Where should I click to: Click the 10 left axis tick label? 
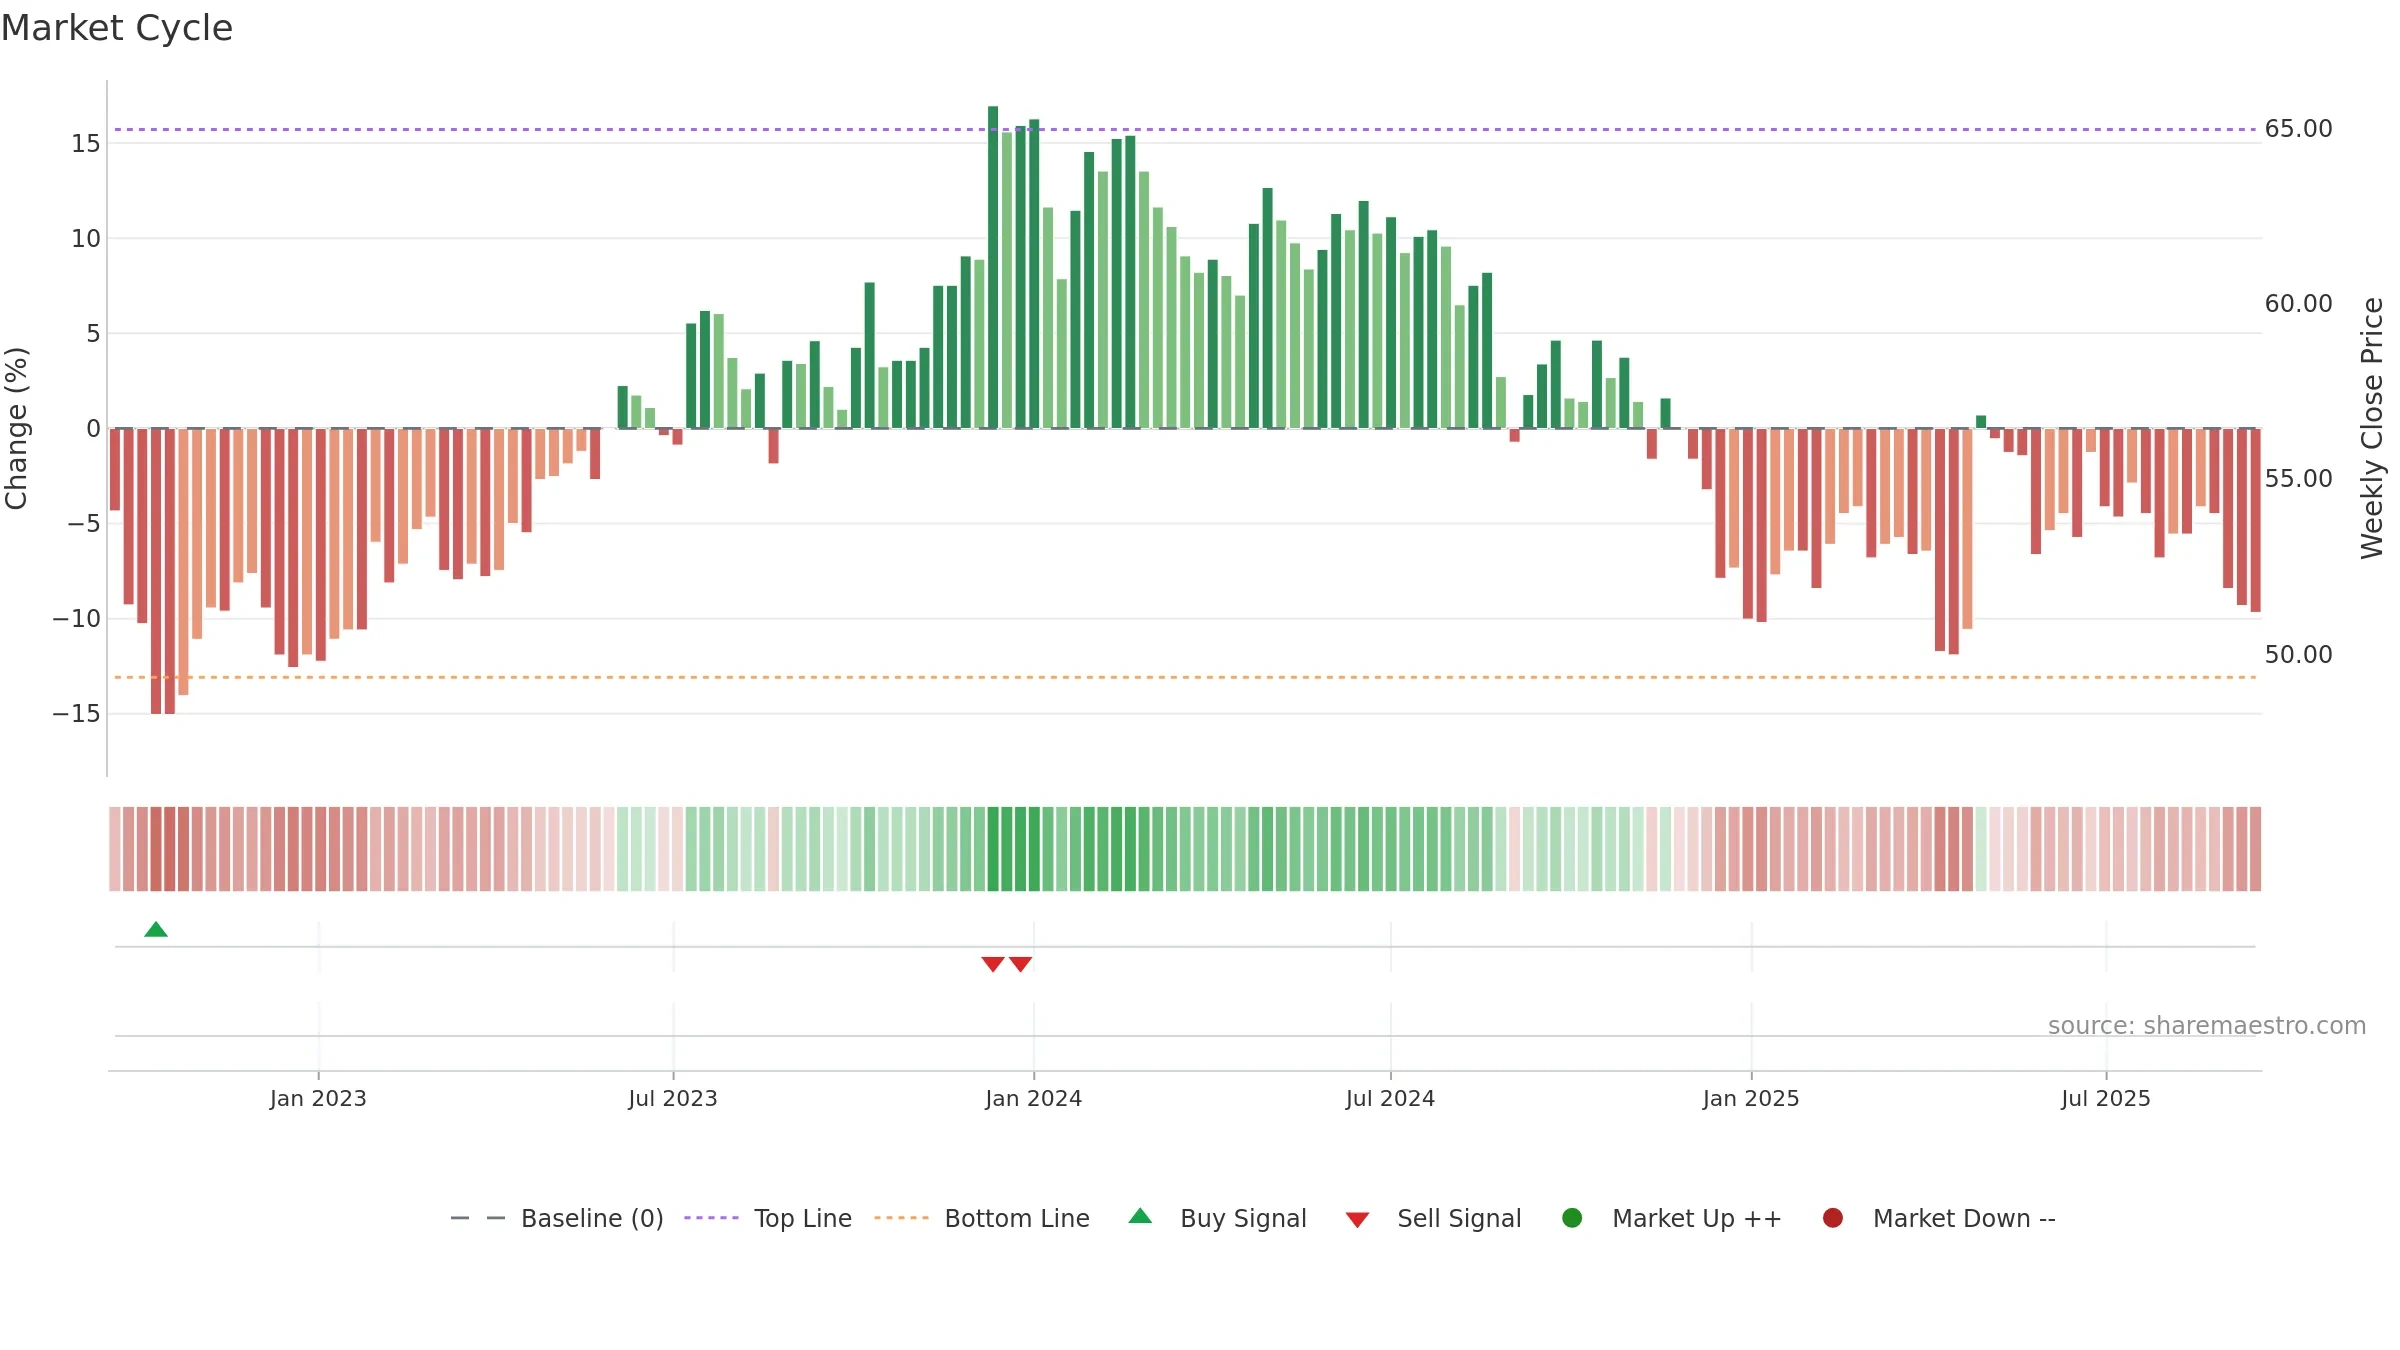(x=86, y=239)
